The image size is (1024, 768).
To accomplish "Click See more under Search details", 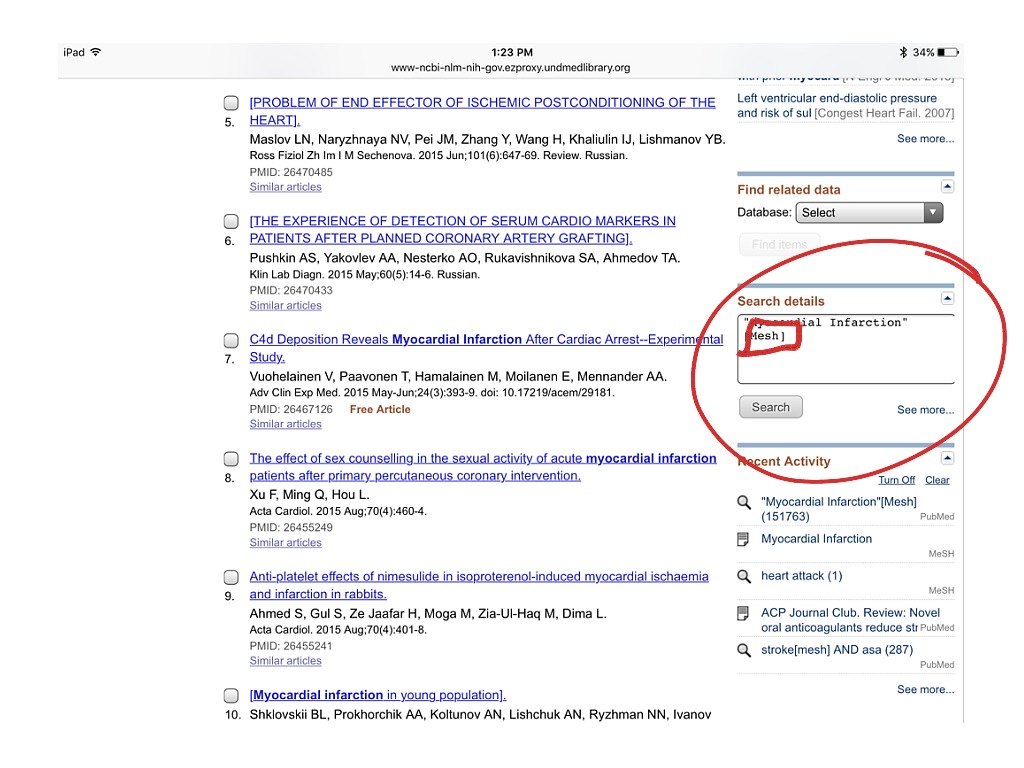I will click(925, 410).
